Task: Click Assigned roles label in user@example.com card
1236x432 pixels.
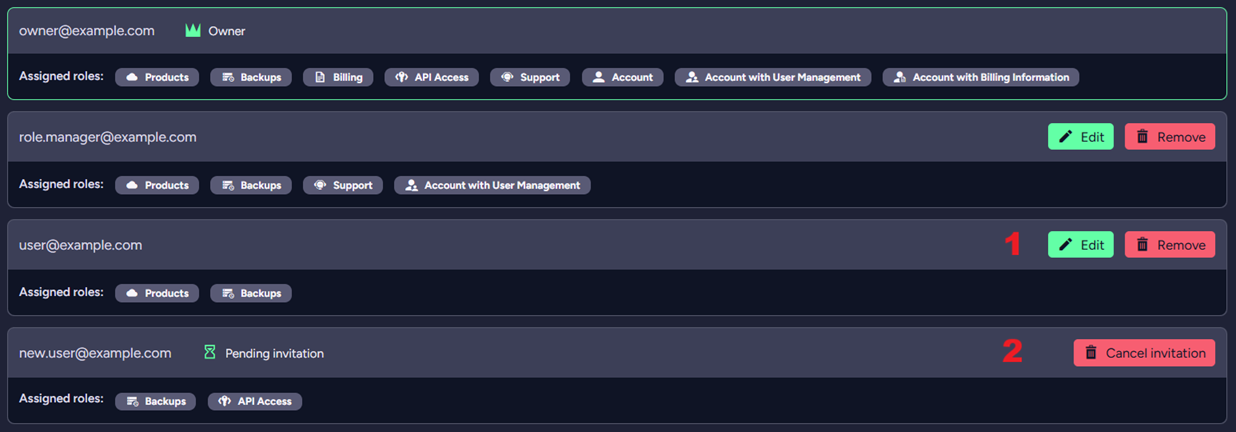Action: click(x=61, y=292)
